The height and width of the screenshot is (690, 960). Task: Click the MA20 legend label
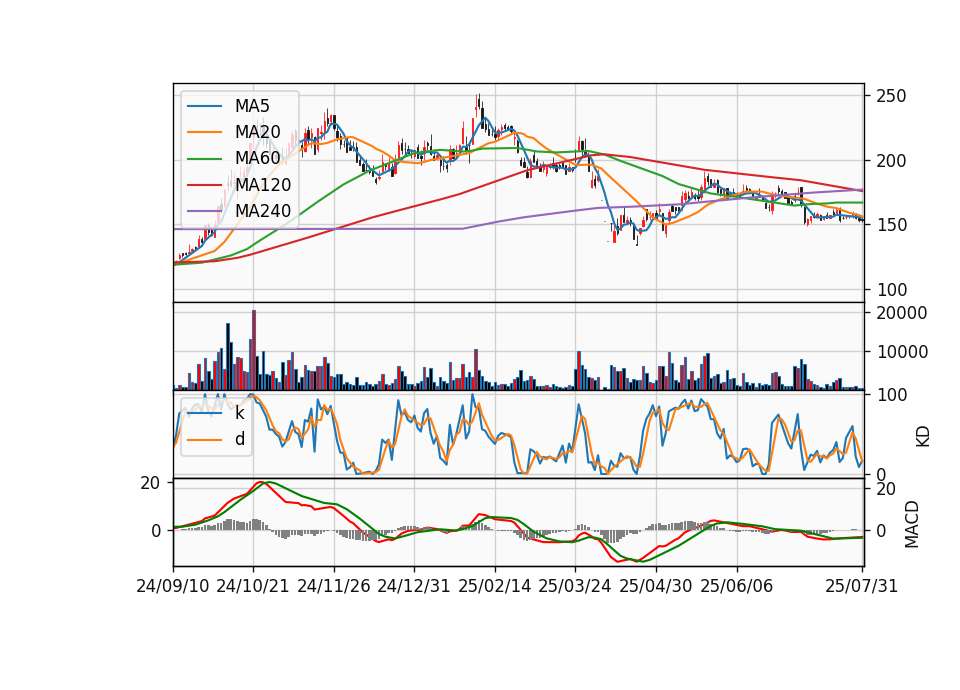coord(257,132)
